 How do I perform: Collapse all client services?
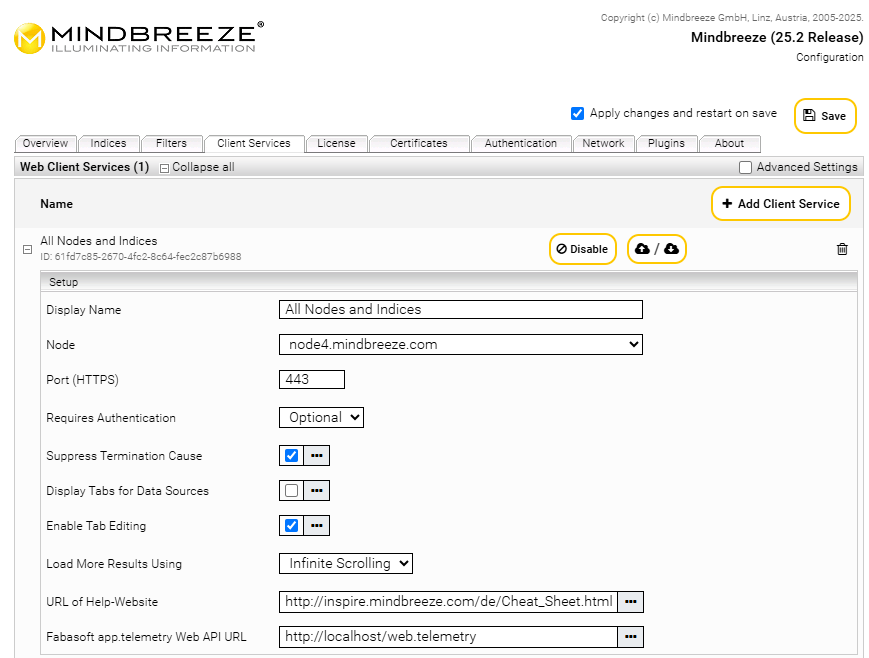coord(197,167)
